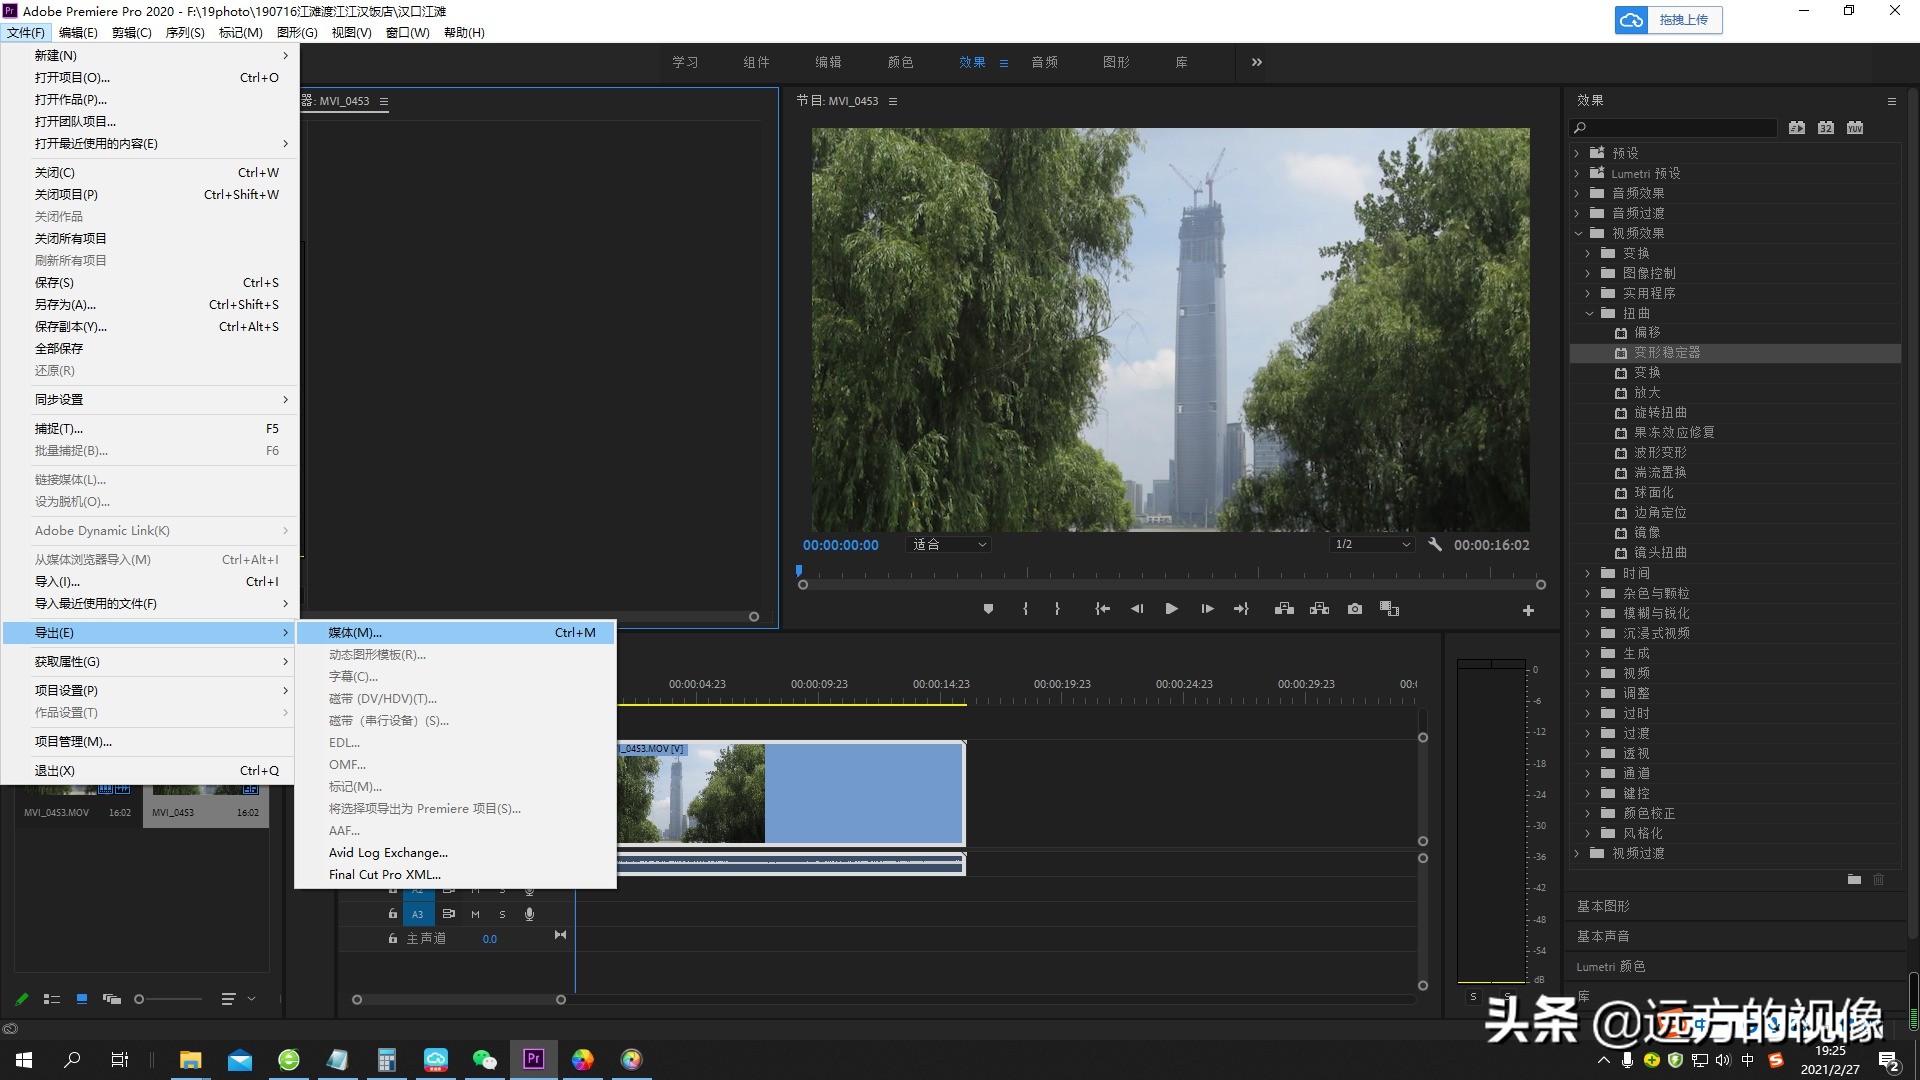Select MVI_0453 video clip in timeline
The image size is (1920, 1080).
(790, 793)
